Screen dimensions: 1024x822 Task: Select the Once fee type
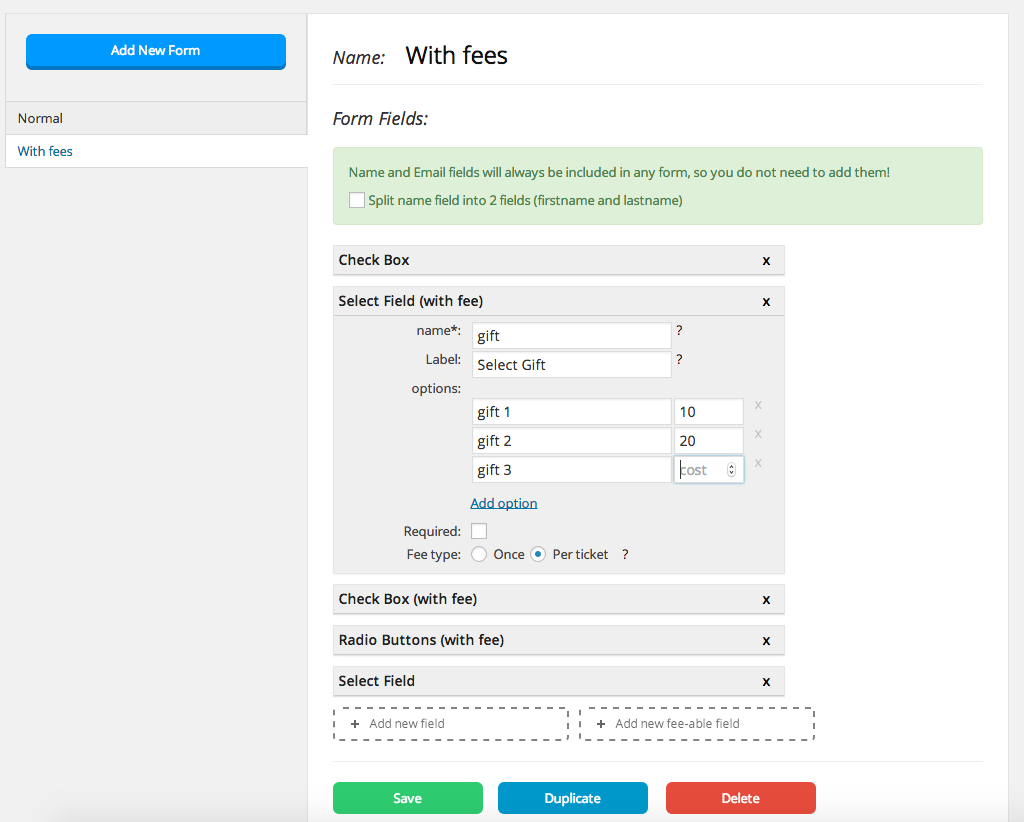pyautogui.click(x=479, y=554)
